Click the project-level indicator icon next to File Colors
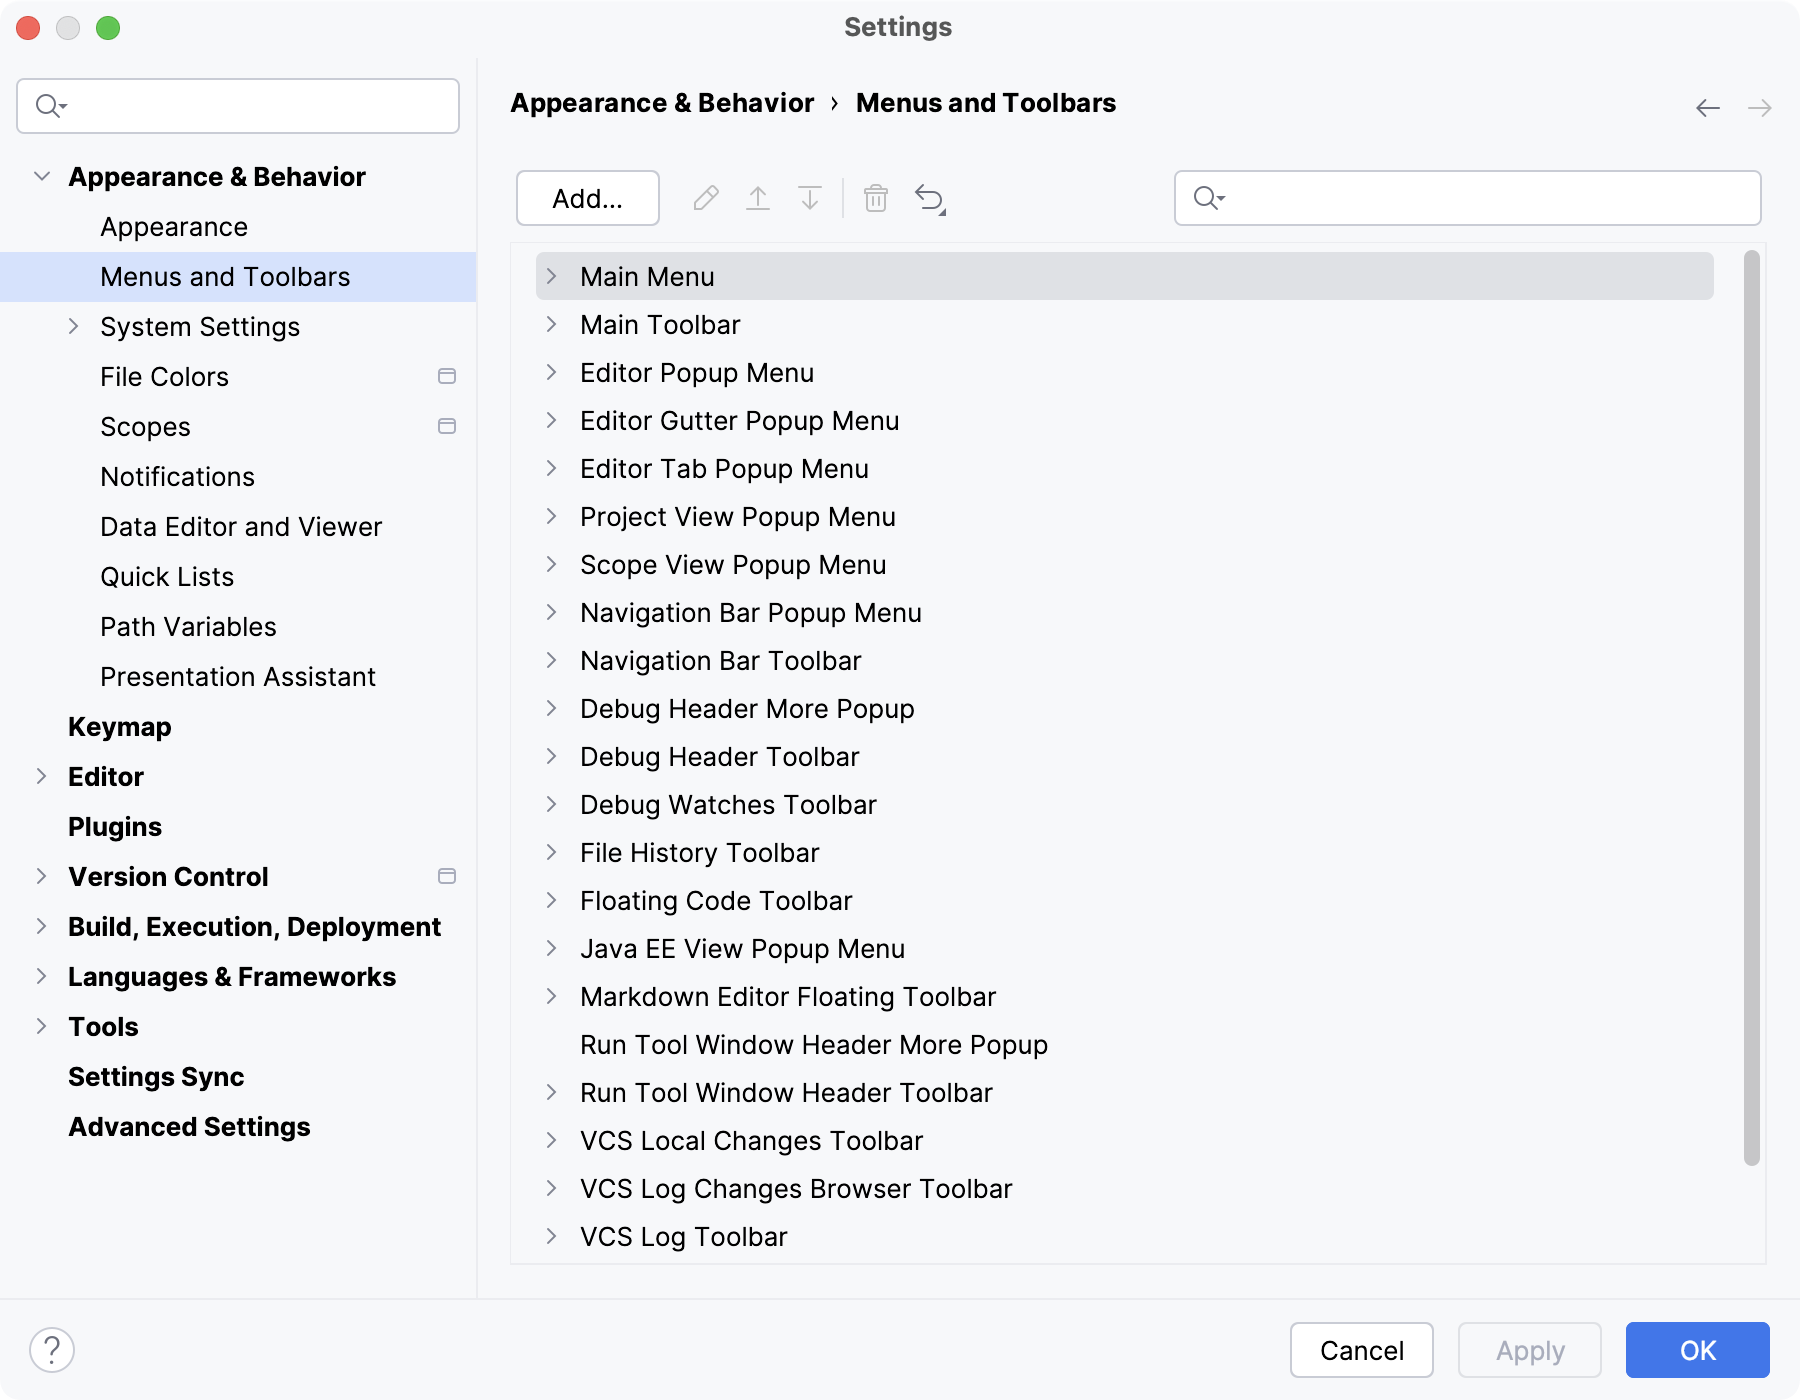This screenshot has height=1400, width=1800. click(447, 376)
